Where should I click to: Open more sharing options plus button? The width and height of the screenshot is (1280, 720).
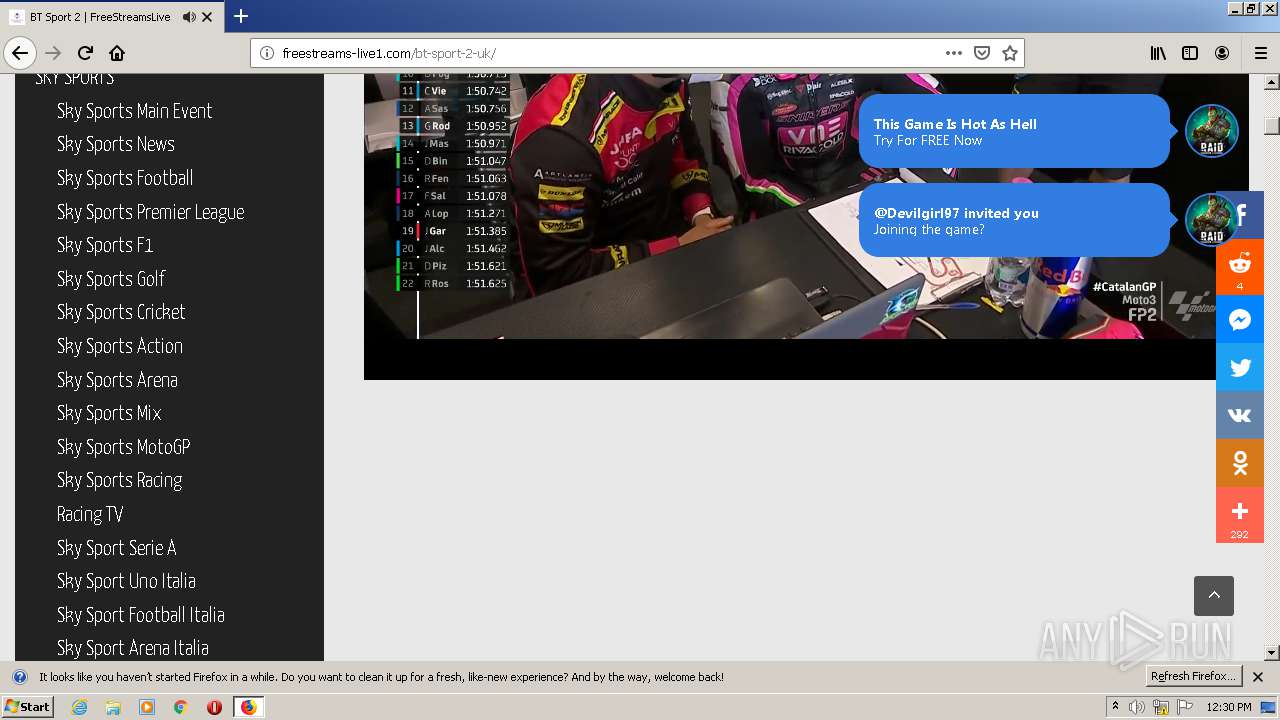click(1240, 514)
